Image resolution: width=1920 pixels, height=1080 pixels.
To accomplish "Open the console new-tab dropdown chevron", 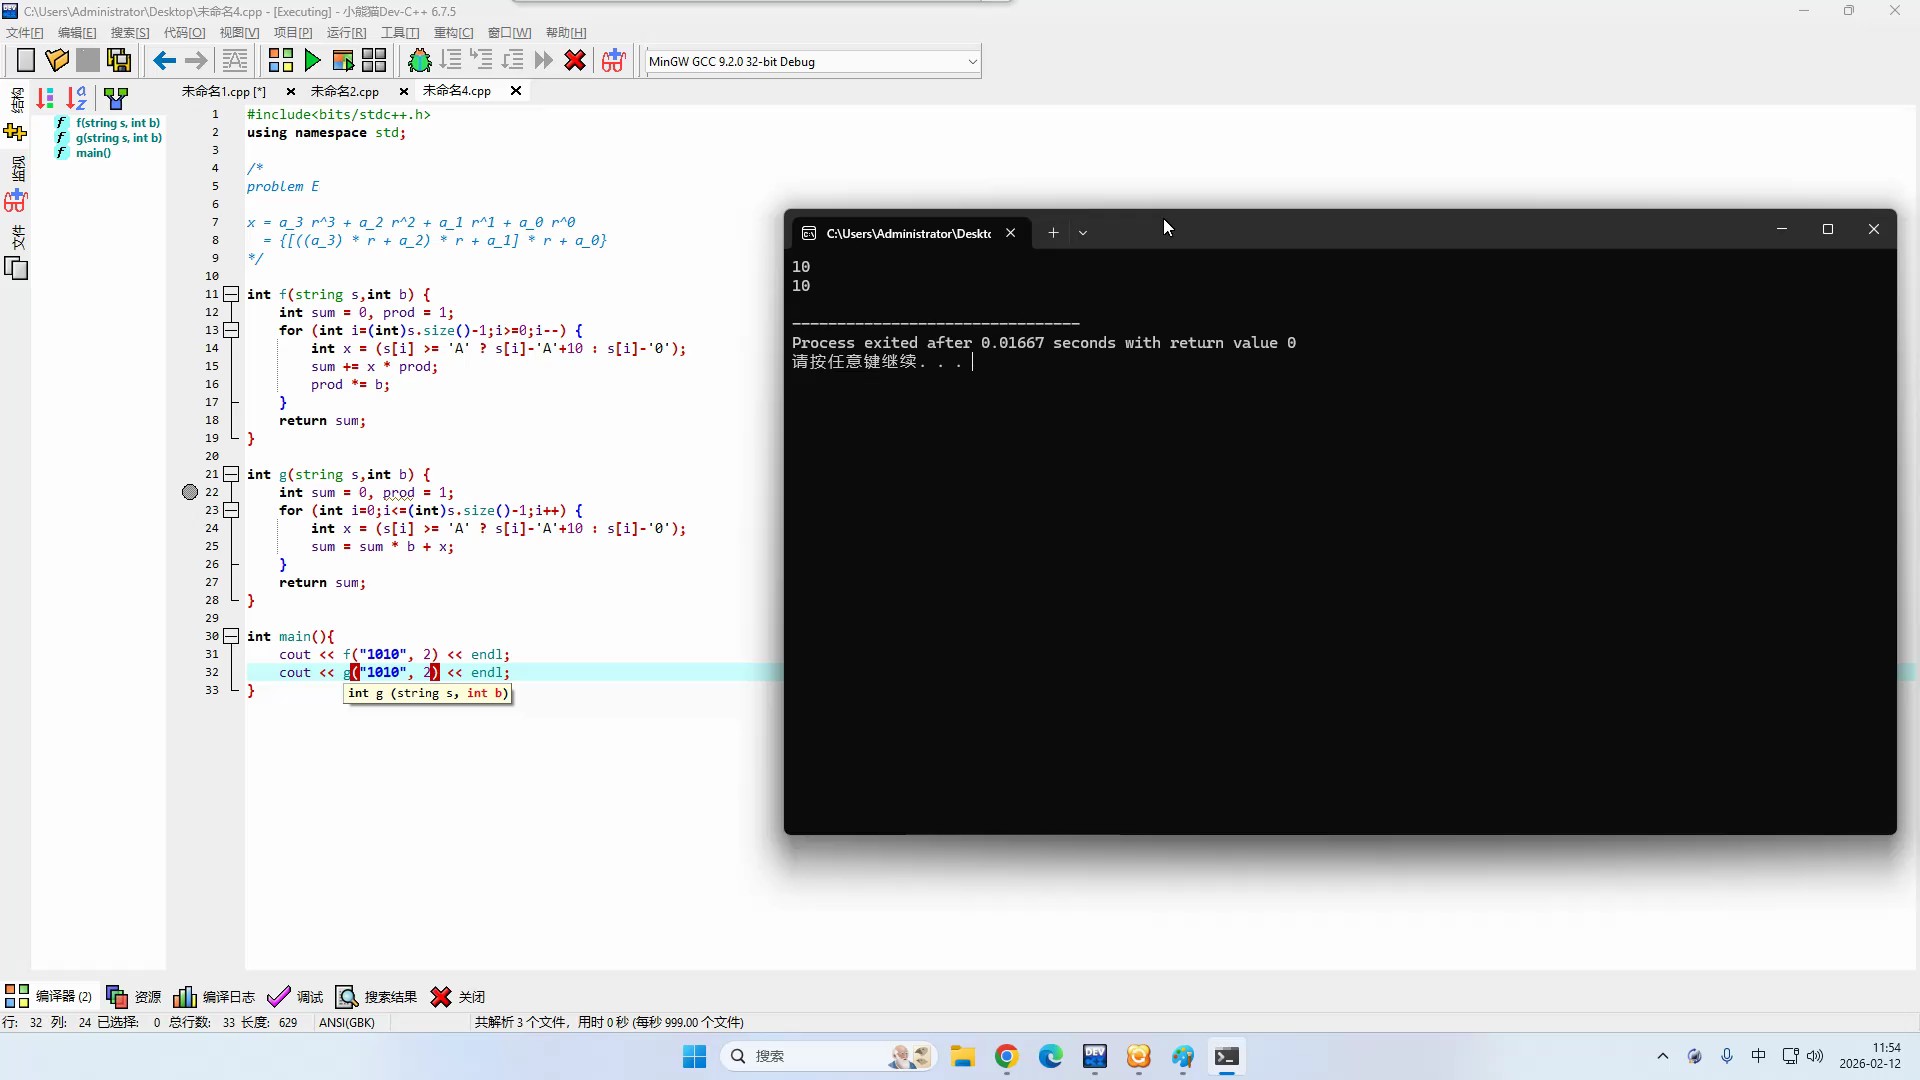I will [x=1083, y=233].
